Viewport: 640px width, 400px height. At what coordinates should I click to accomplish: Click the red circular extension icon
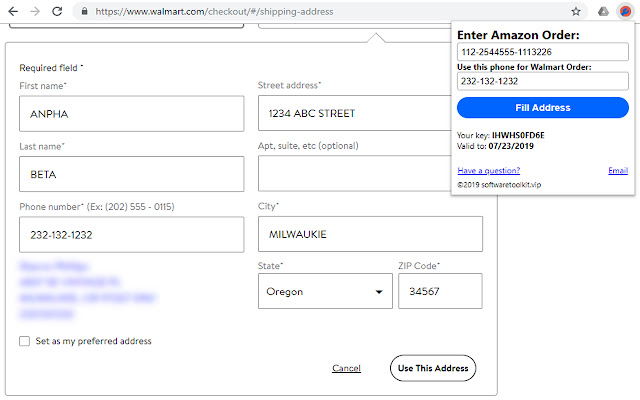click(x=625, y=11)
